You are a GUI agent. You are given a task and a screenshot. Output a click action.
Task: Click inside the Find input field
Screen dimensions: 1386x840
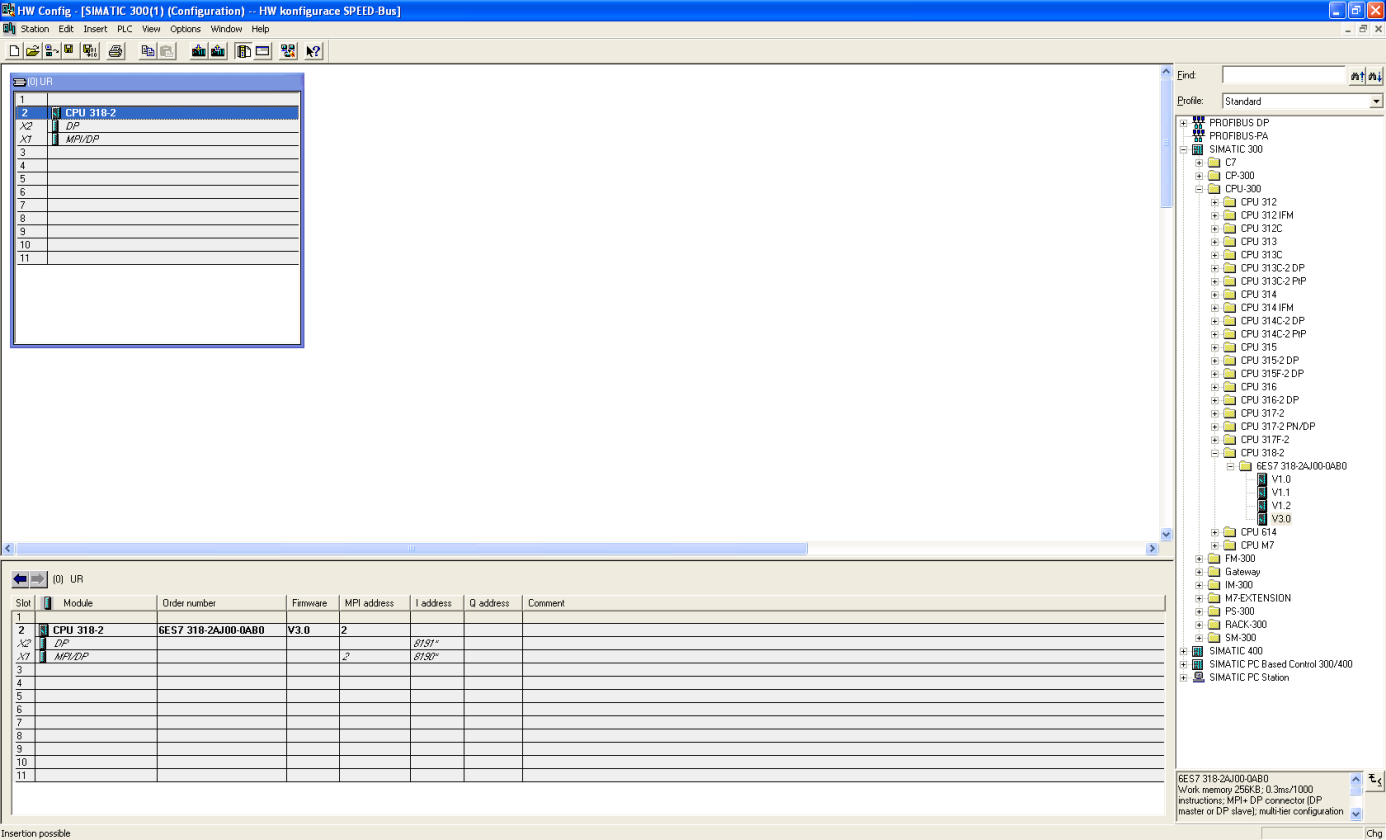1284,75
